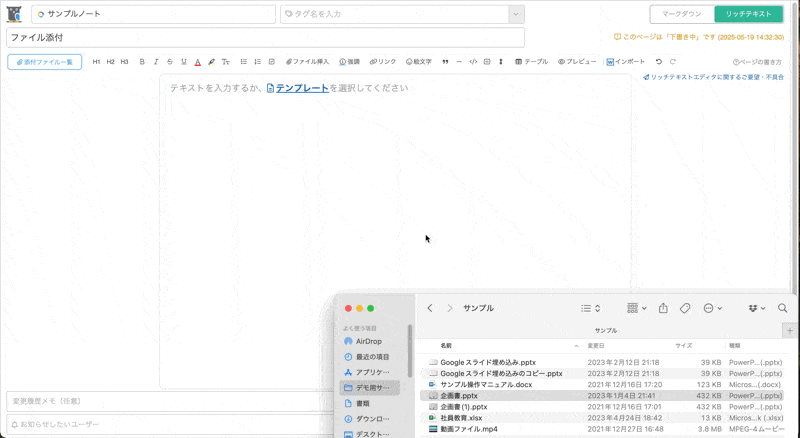Image resolution: width=800 pixels, height=438 pixels.
Task: Sort by 名前 column header
Action: pos(446,346)
